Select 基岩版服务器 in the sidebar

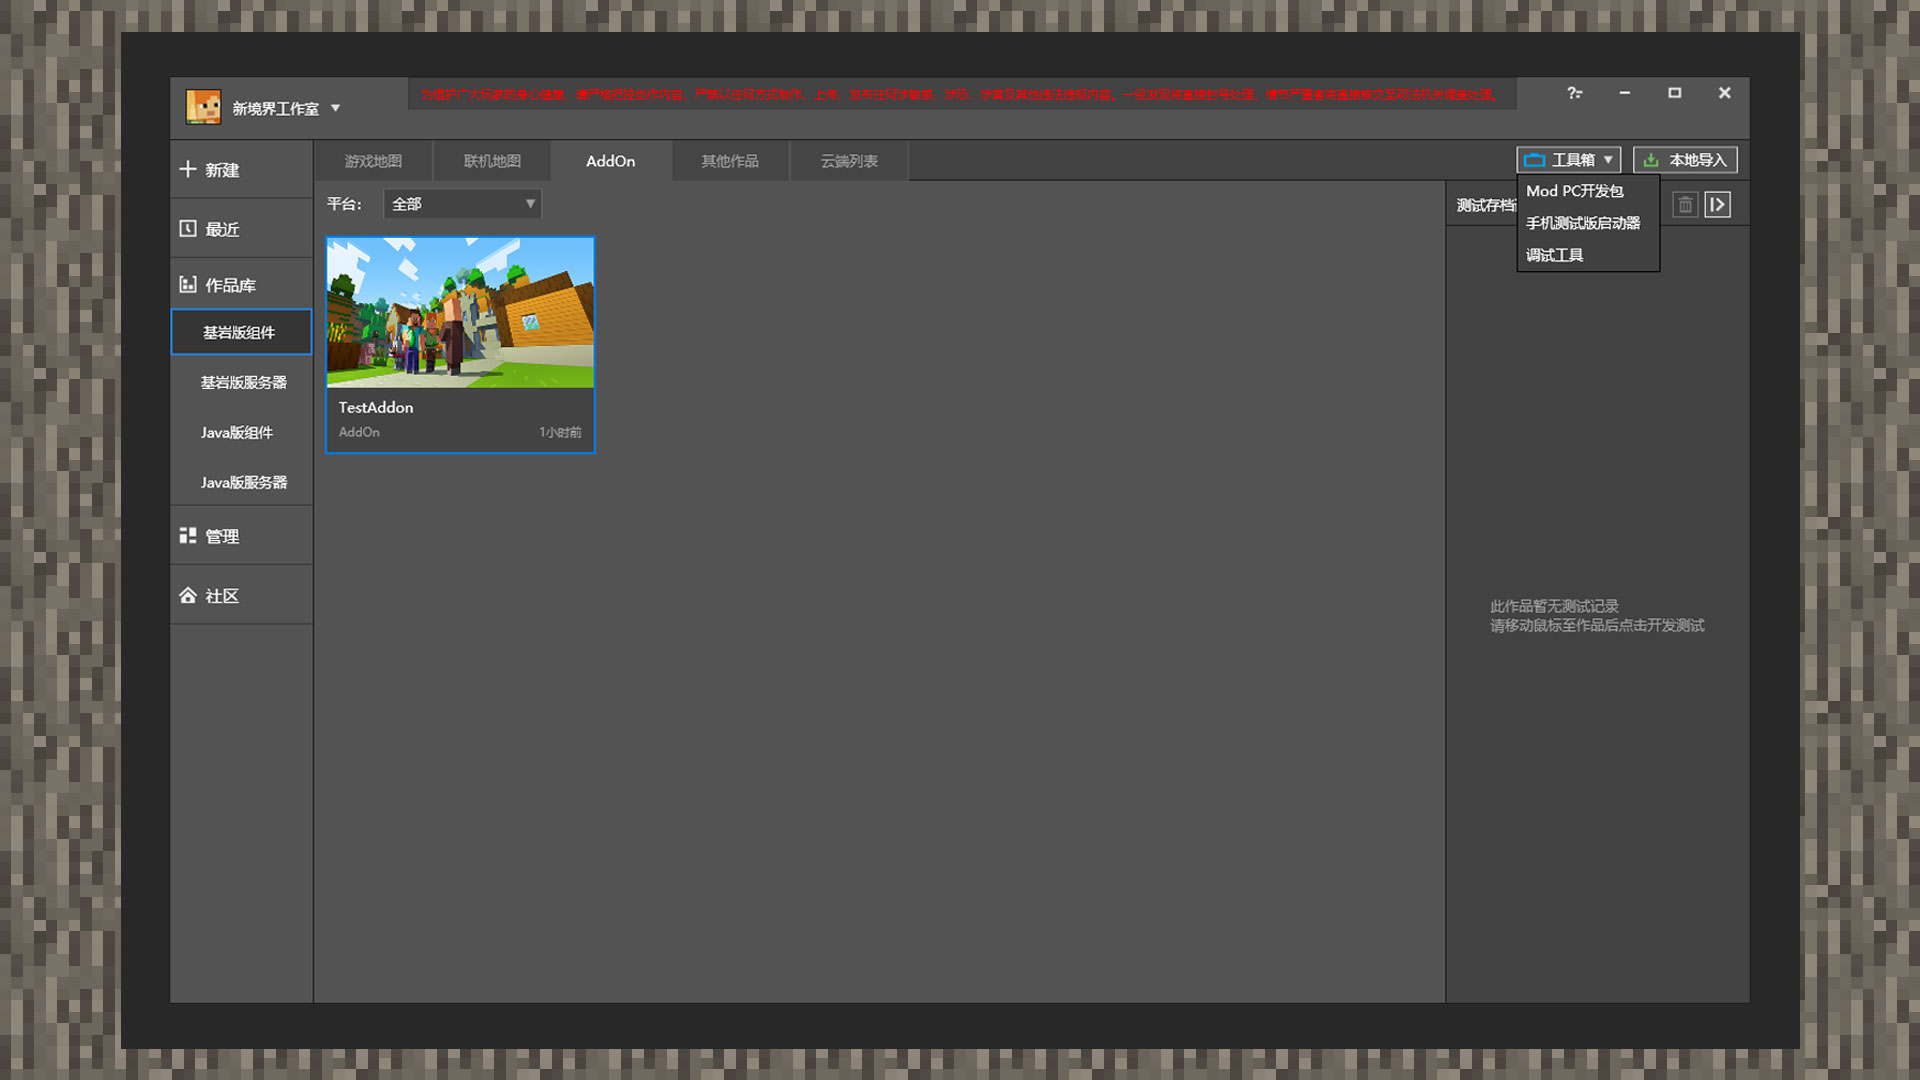click(x=243, y=382)
